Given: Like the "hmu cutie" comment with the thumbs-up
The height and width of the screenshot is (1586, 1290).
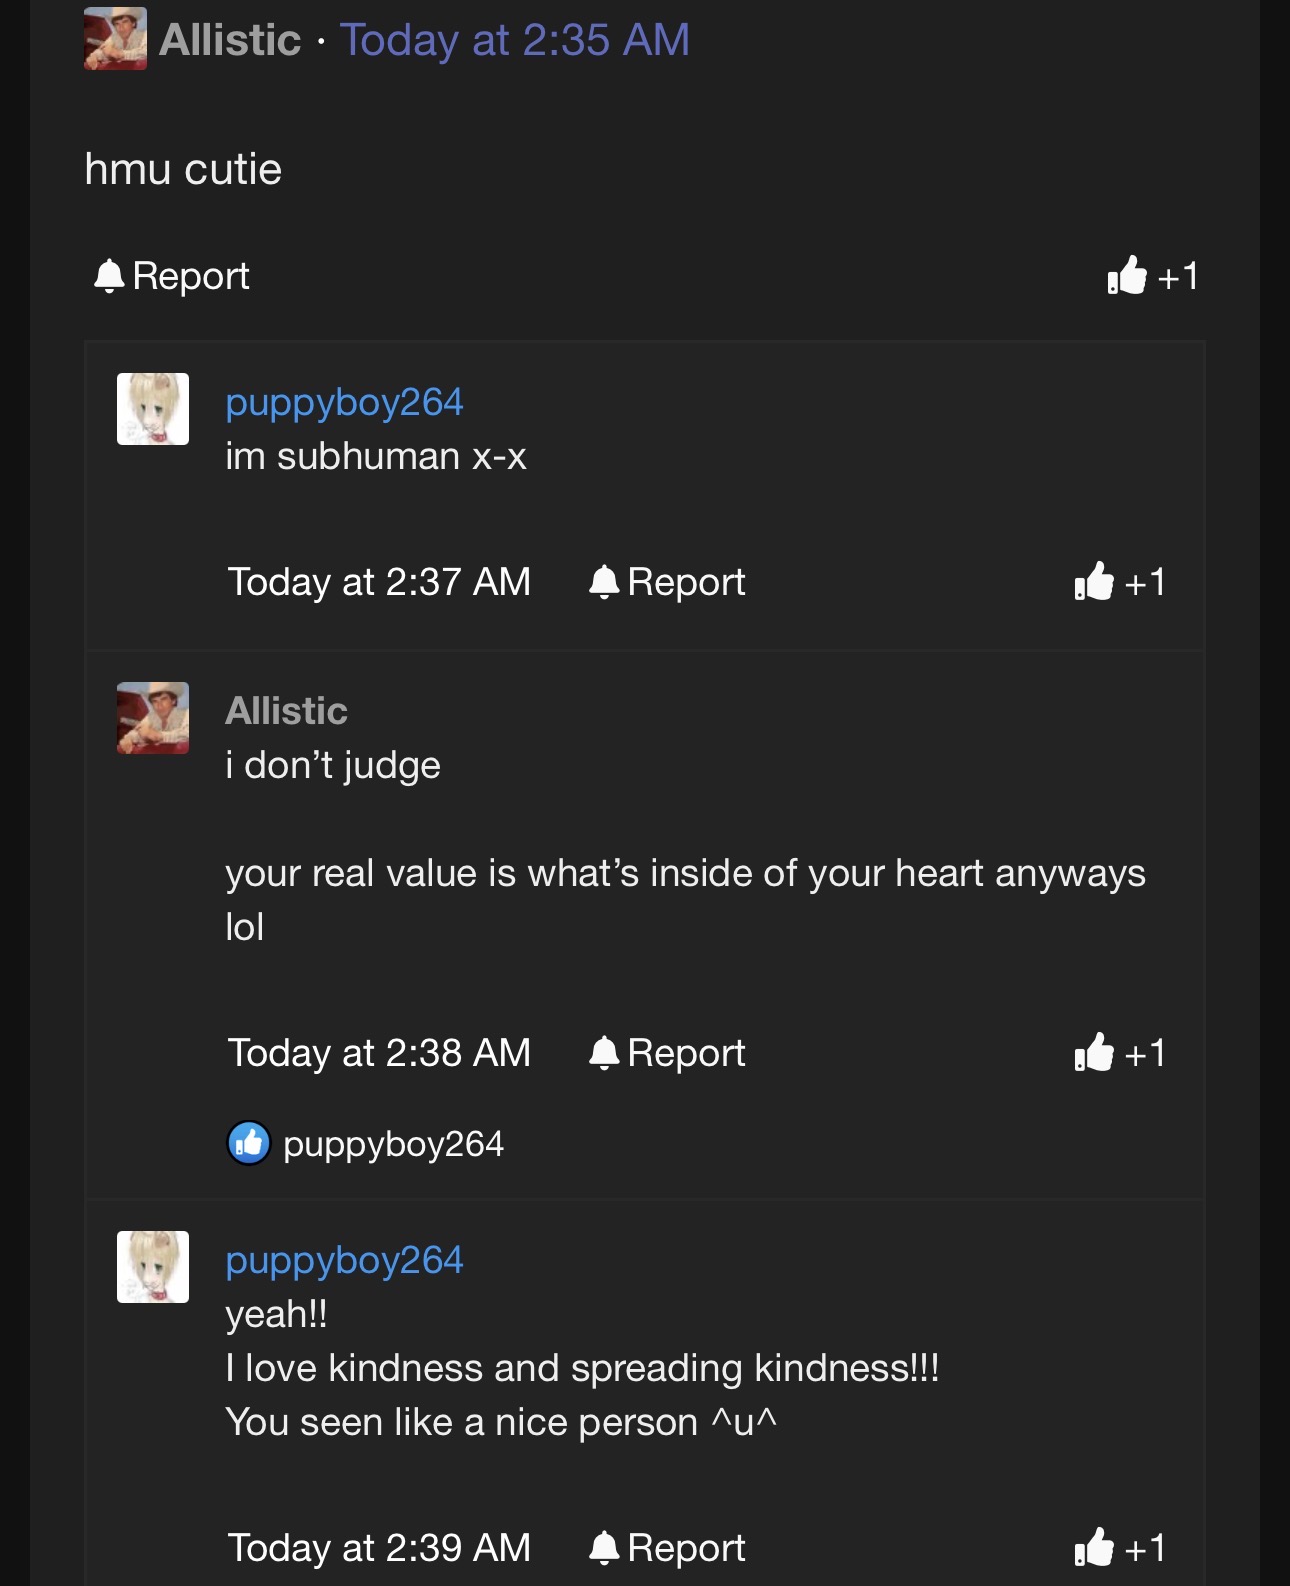Looking at the screenshot, I should coord(1152,275).
